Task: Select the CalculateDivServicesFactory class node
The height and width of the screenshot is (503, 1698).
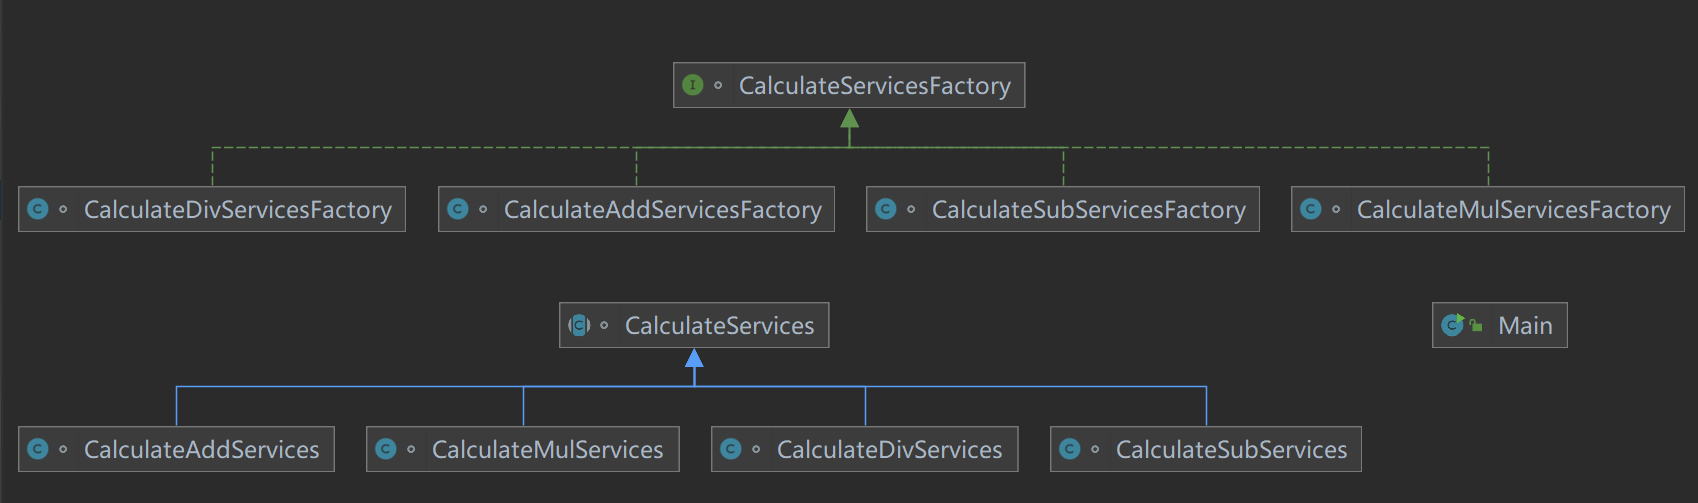Action: pyautogui.click(x=237, y=210)
